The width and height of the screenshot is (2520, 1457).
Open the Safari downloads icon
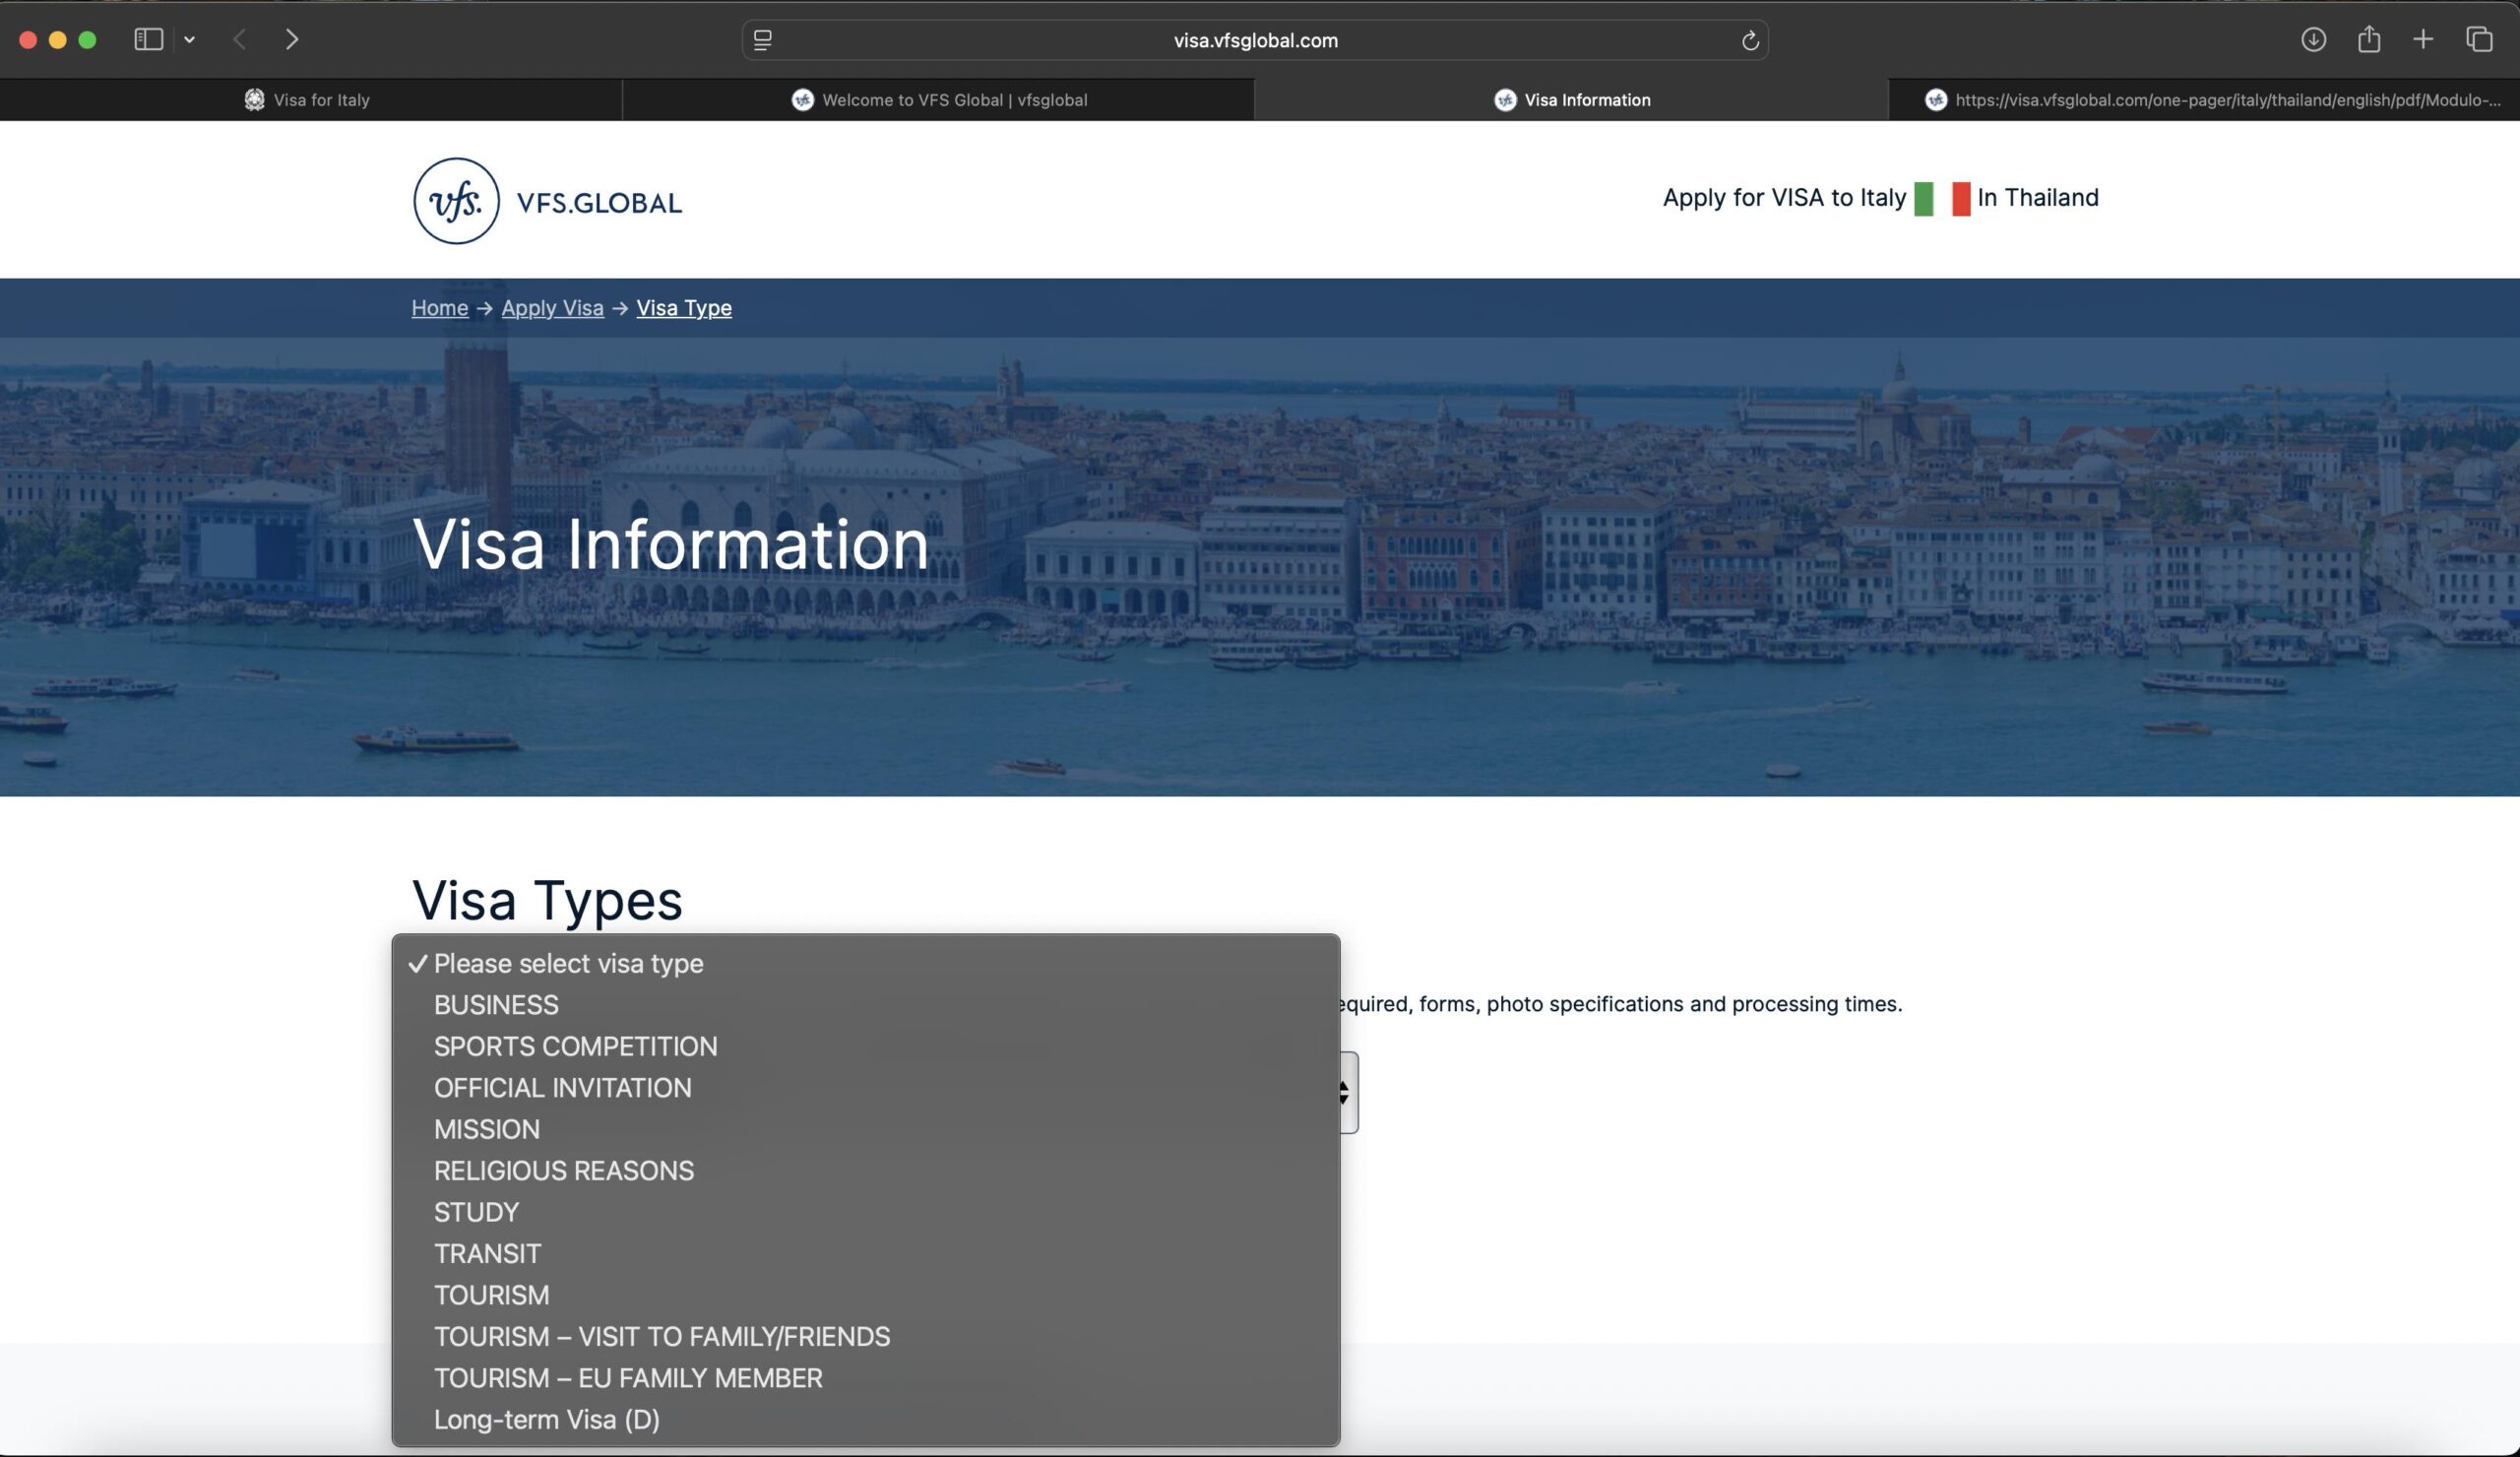coord(2312,39)
